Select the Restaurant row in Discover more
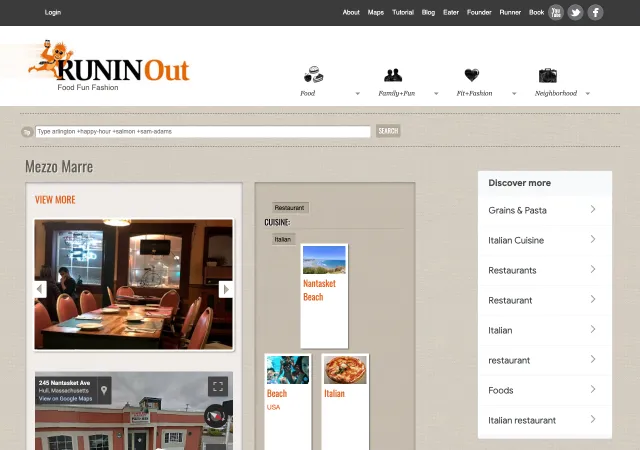 [545, 300]
